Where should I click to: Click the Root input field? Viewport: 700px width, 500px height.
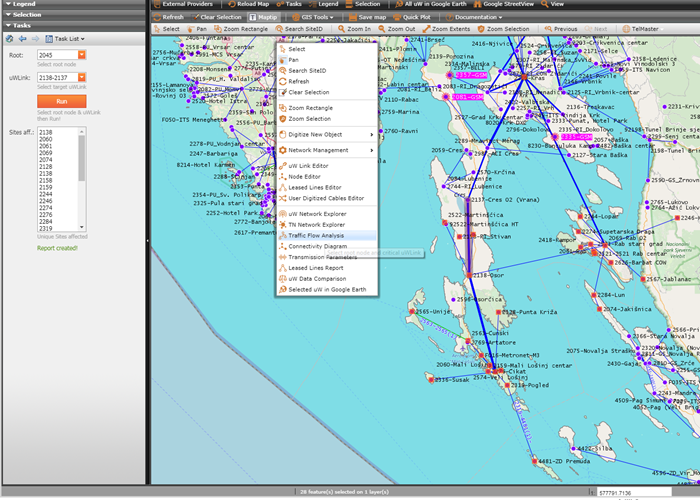58,55
